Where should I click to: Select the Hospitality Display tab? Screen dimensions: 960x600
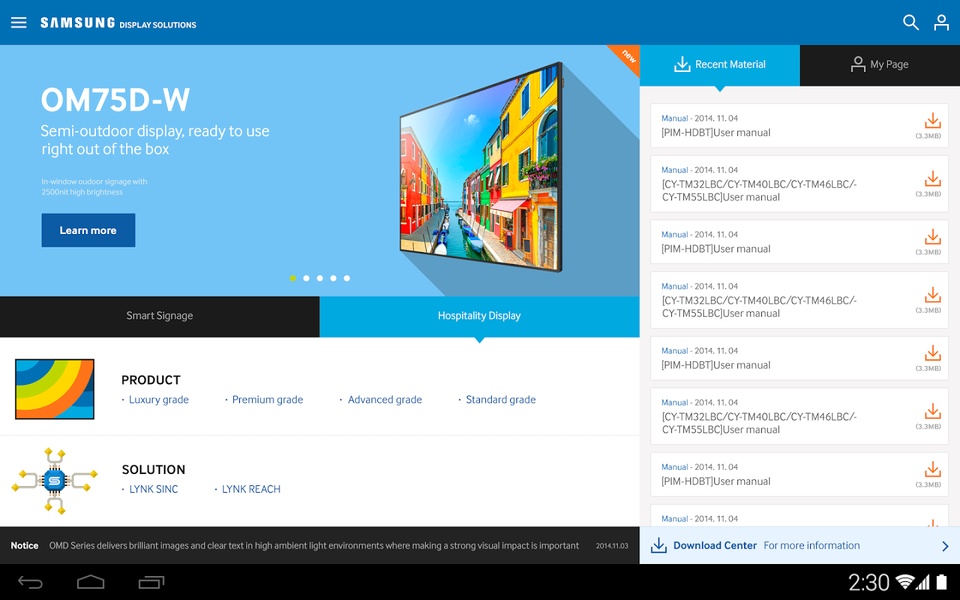pos(479,316)
